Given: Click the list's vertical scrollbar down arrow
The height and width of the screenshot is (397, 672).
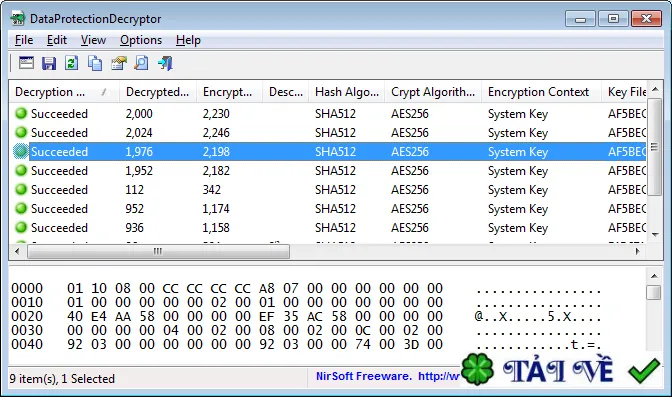Looking at the screenshot, I should click(x=655, y=235).
